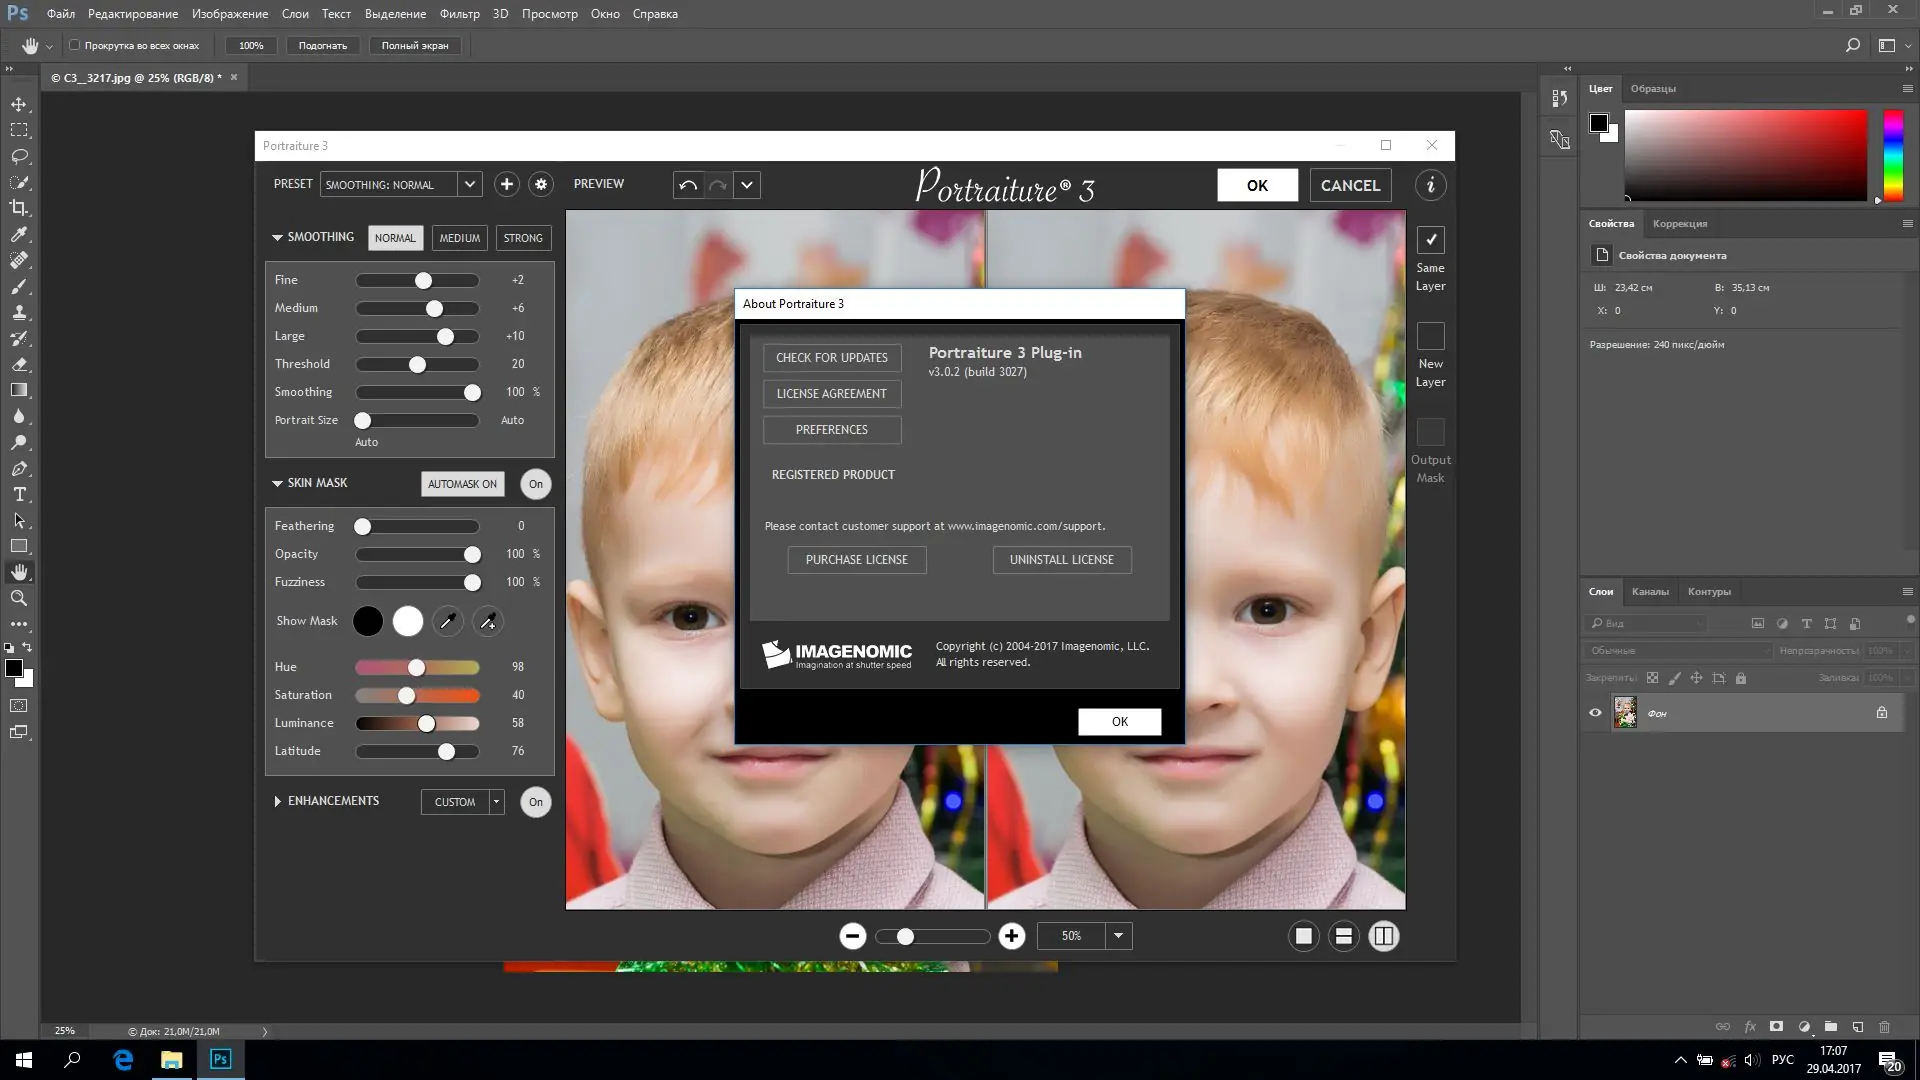Image resolution: width=1920 pixels, height=1080 pixels.
Task: Click the Uninstall License button
Action: (x=1061, y=560)
